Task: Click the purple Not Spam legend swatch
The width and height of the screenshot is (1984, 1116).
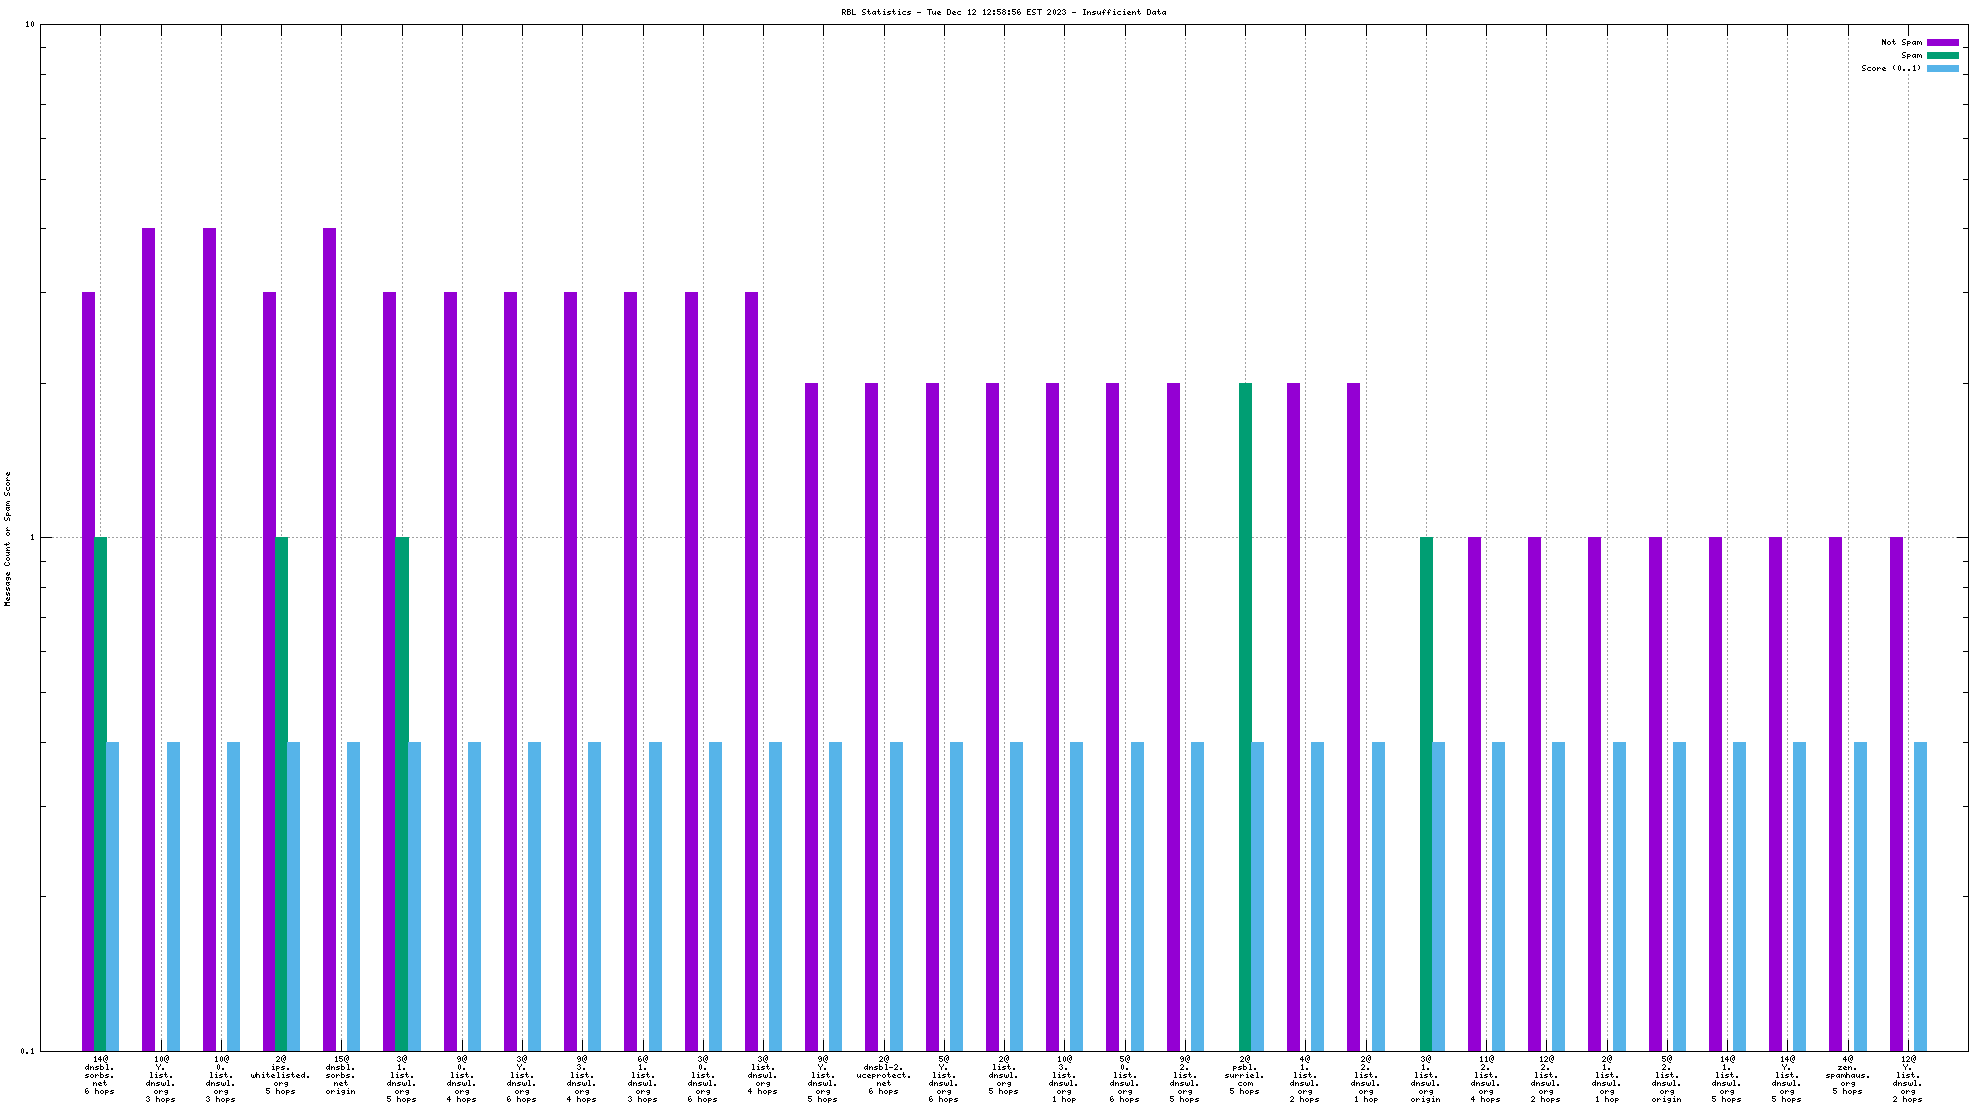Action: point(1942,42)
